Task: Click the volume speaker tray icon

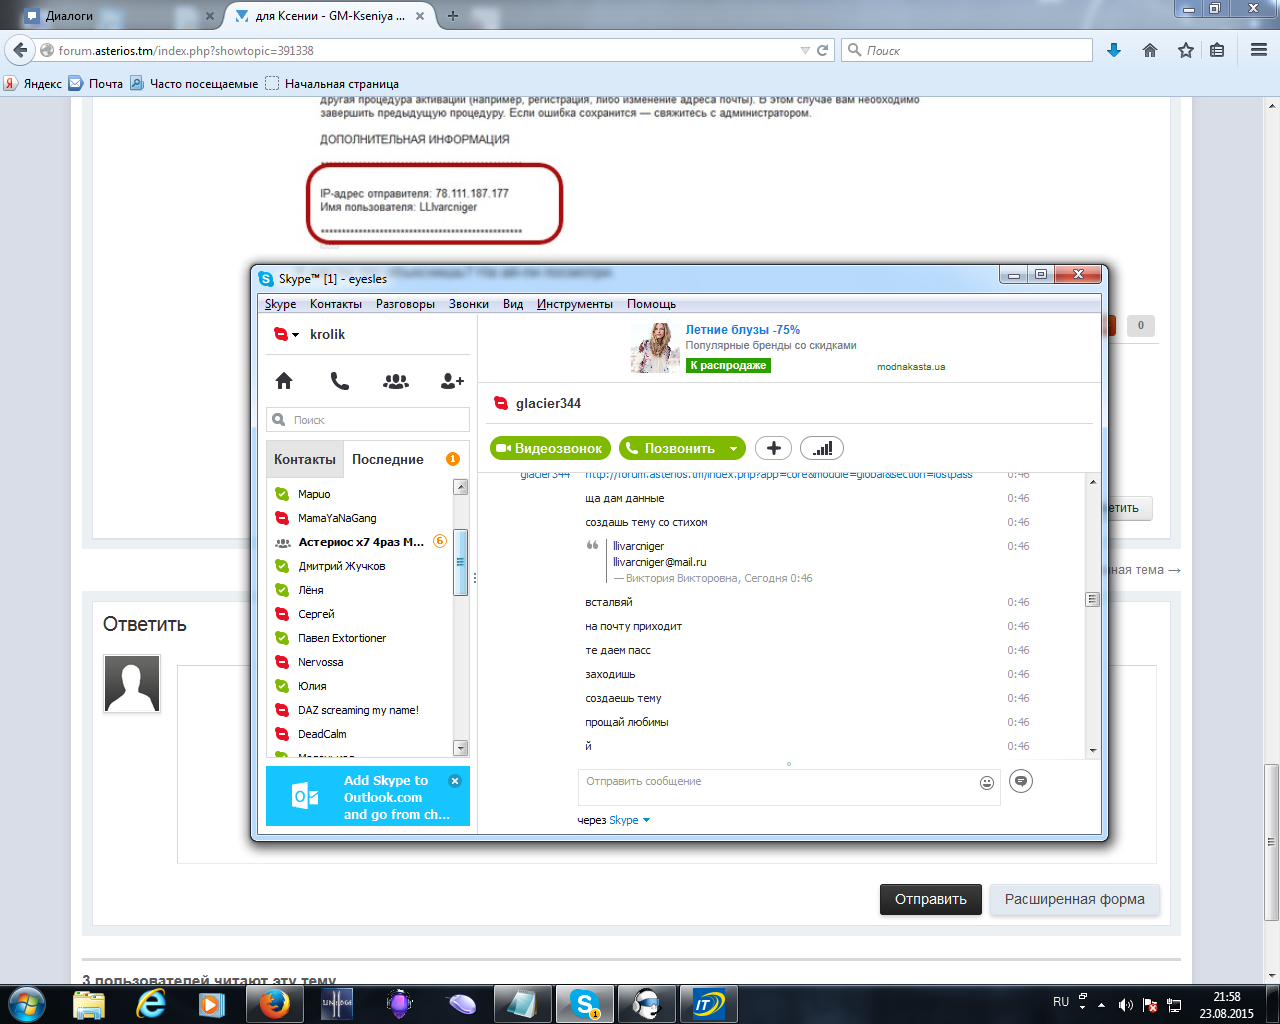Action: (1126, 1005)
